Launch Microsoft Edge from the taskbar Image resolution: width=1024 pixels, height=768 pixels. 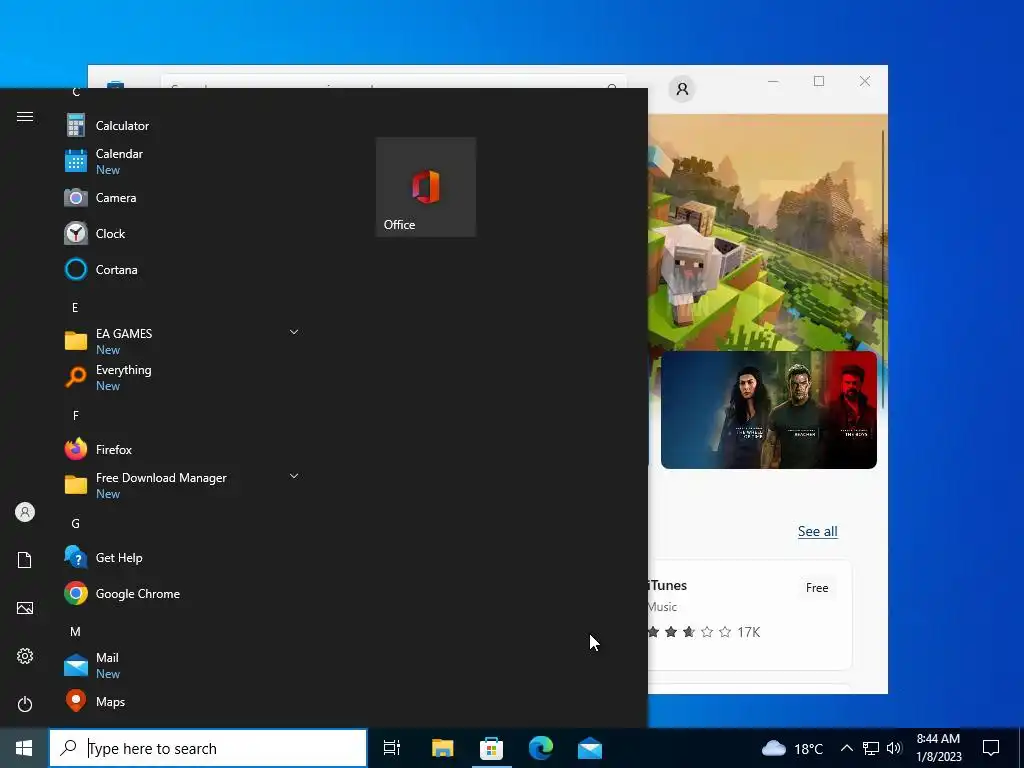pos(541,748)
